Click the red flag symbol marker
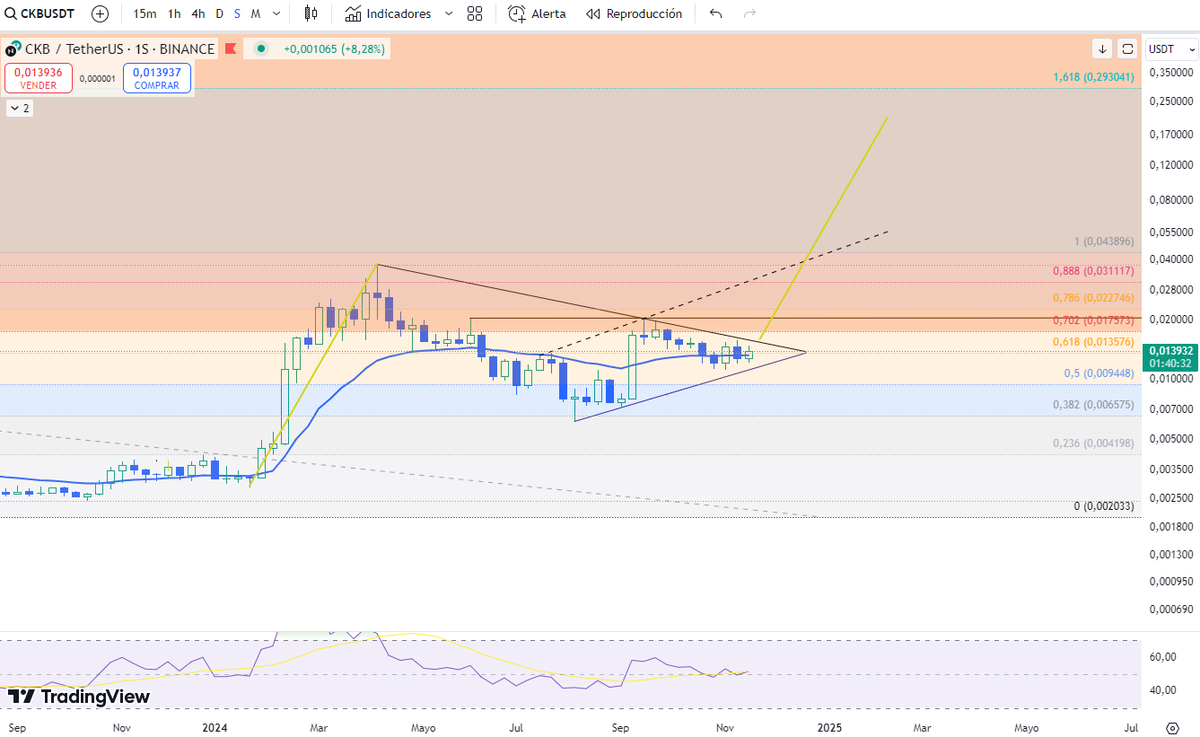 pyautogui.click(x=231, y=48)
